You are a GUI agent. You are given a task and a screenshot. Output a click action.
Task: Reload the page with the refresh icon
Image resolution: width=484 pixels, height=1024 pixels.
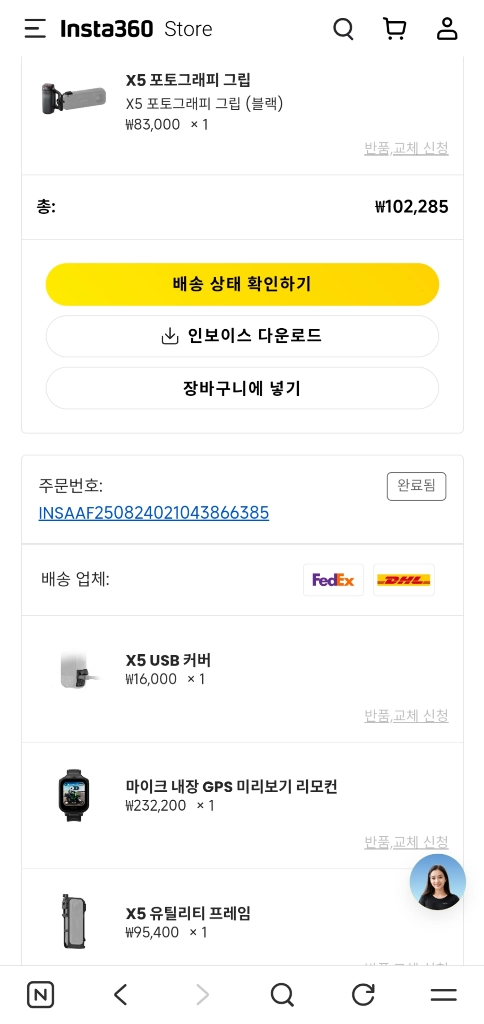pos(363,995)
